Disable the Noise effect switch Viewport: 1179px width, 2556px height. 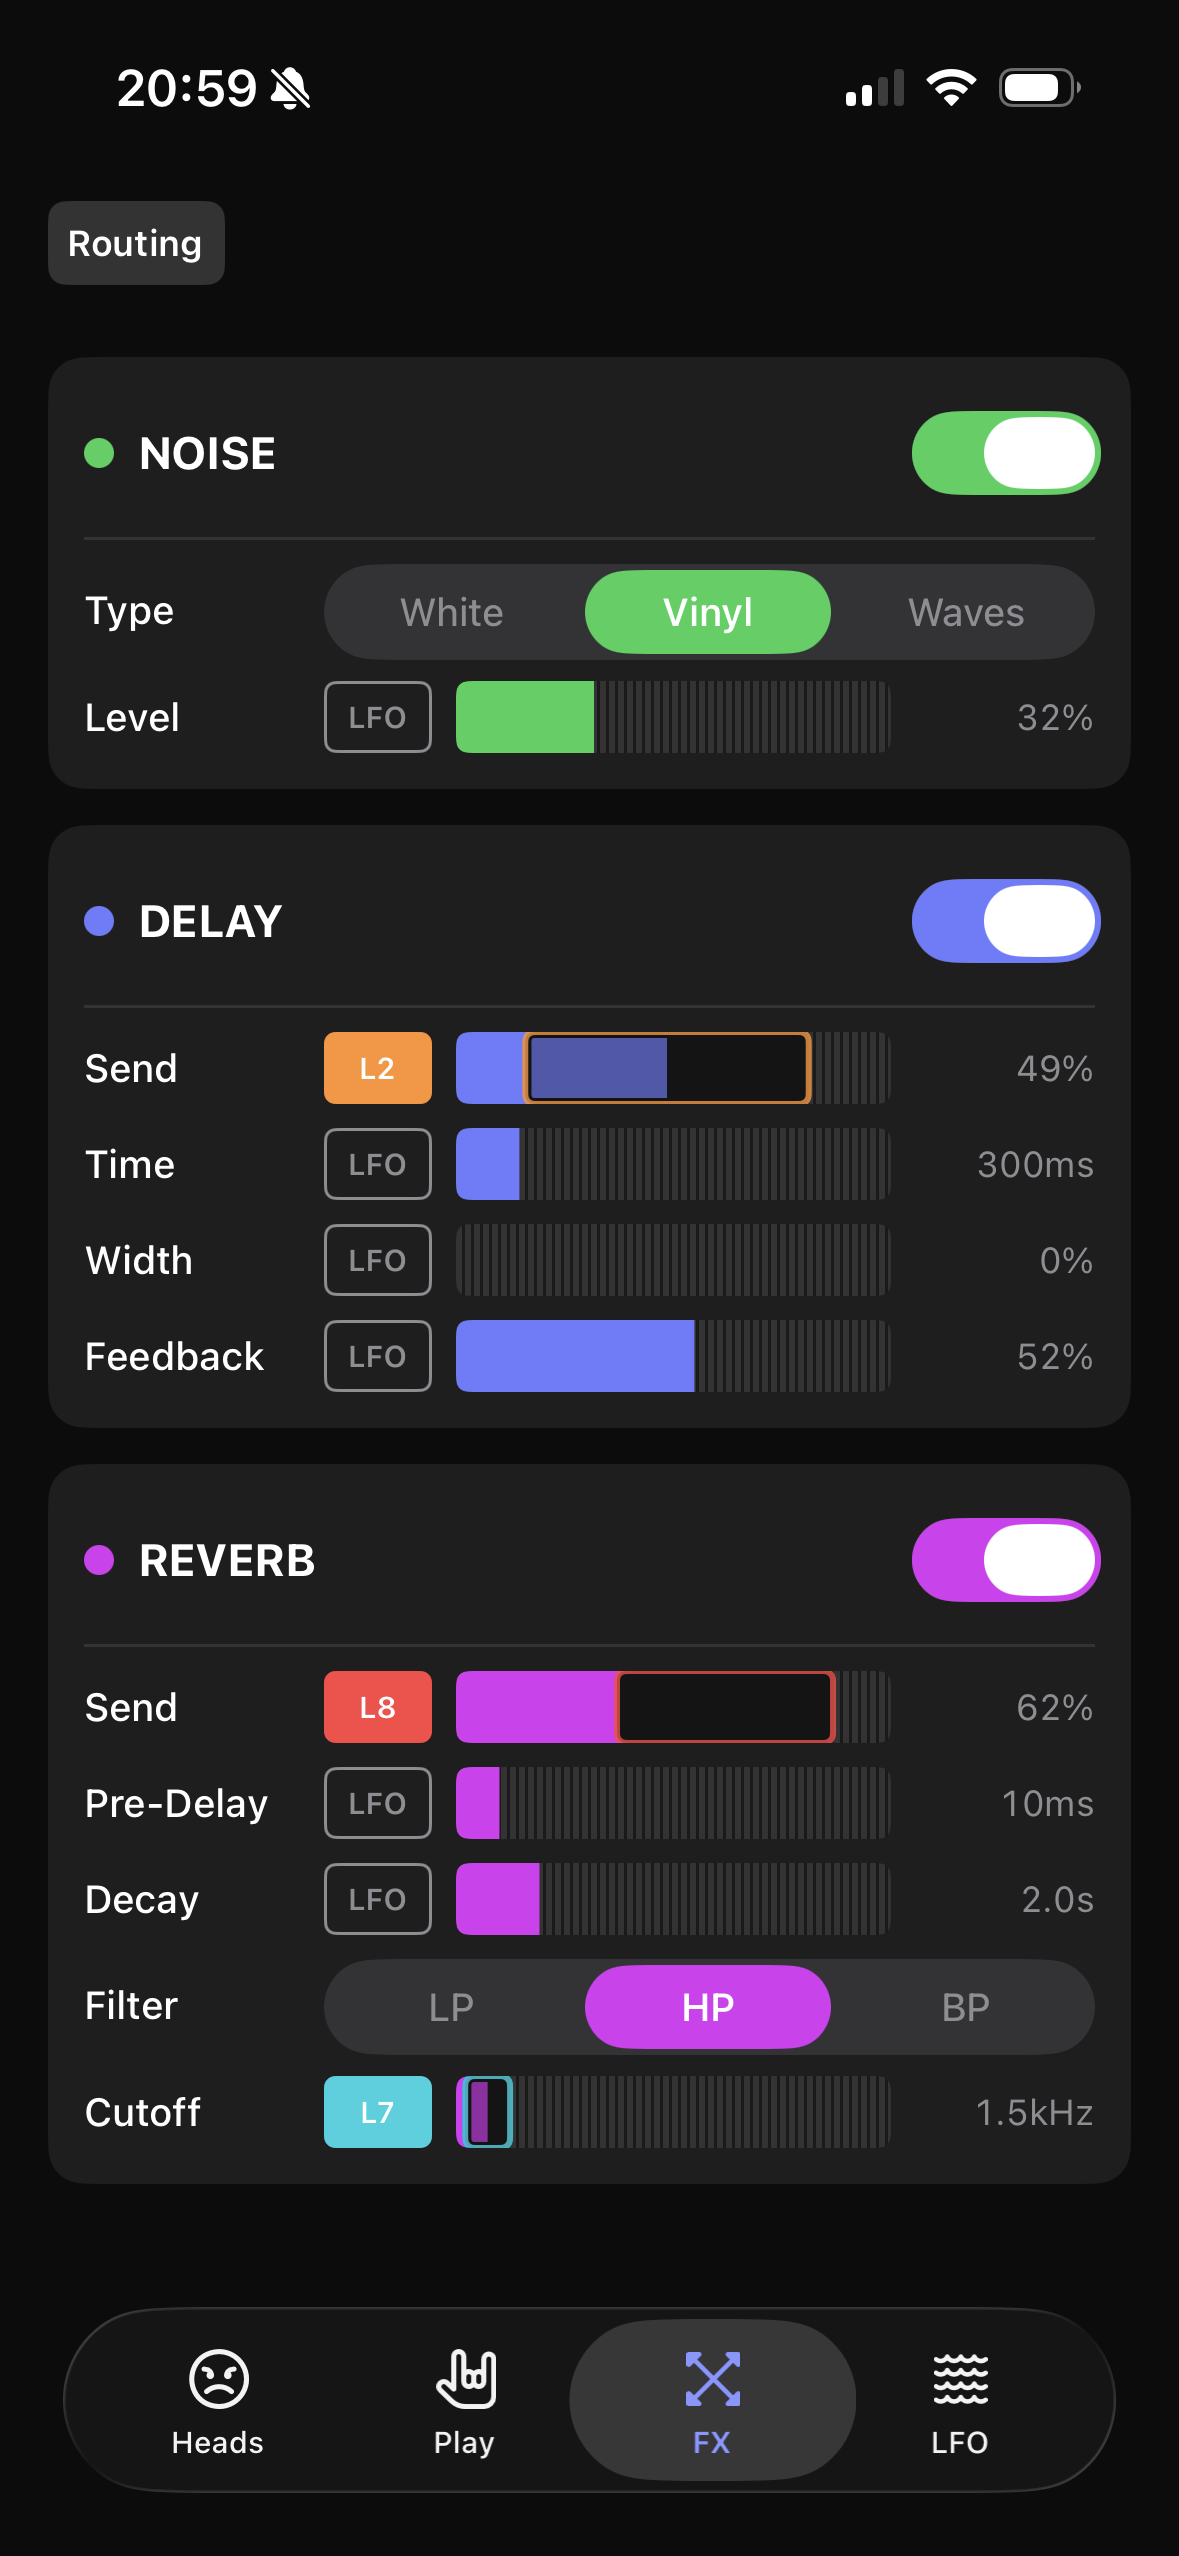click(1005, 453)
